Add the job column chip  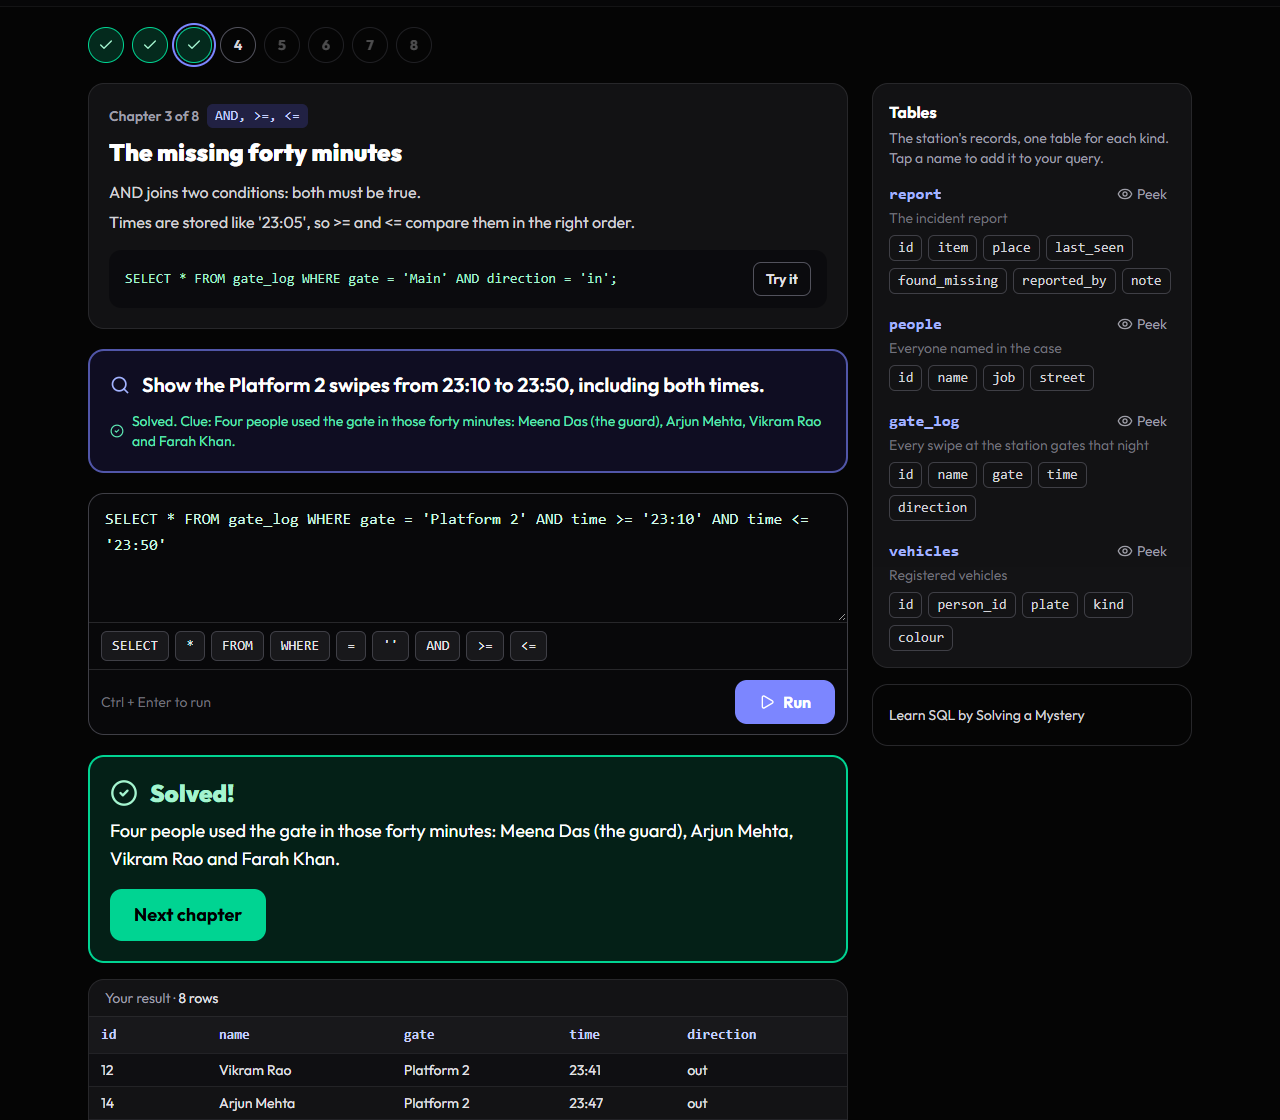click(1004, 378)
